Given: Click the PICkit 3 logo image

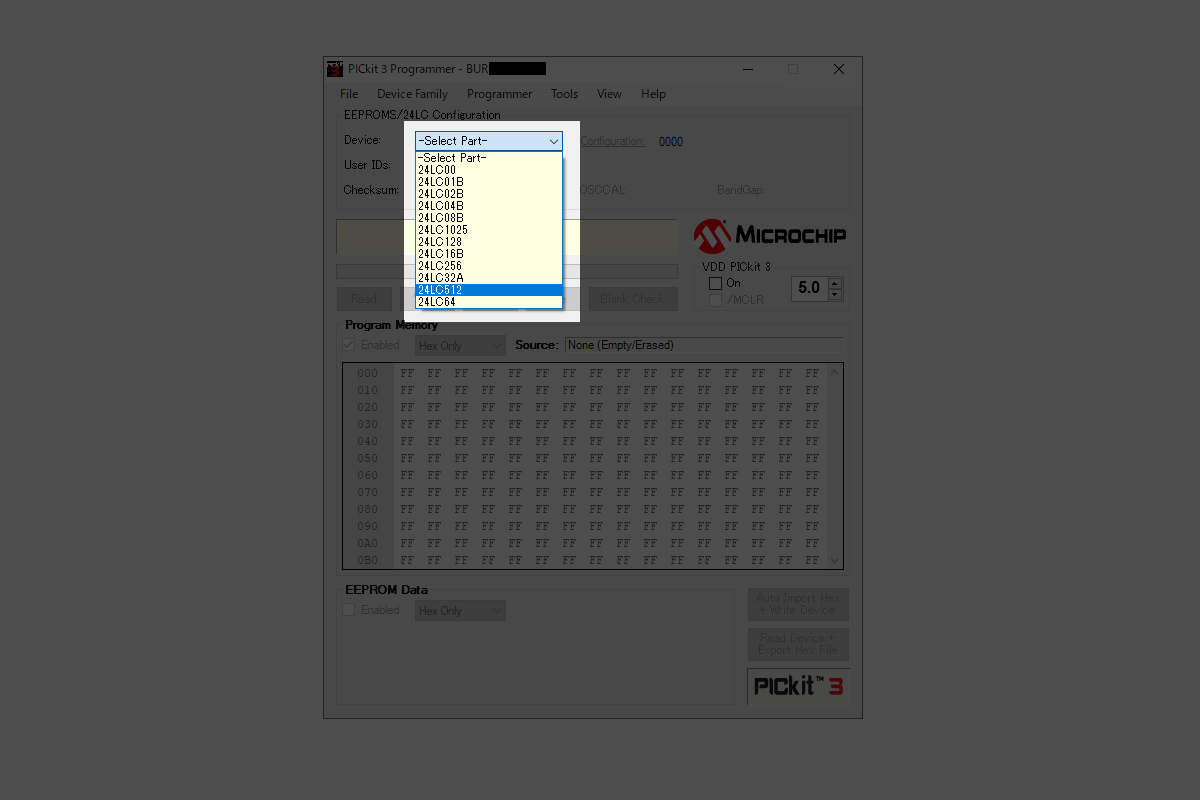Looking at the screenshot, I should tap(798, 686).
